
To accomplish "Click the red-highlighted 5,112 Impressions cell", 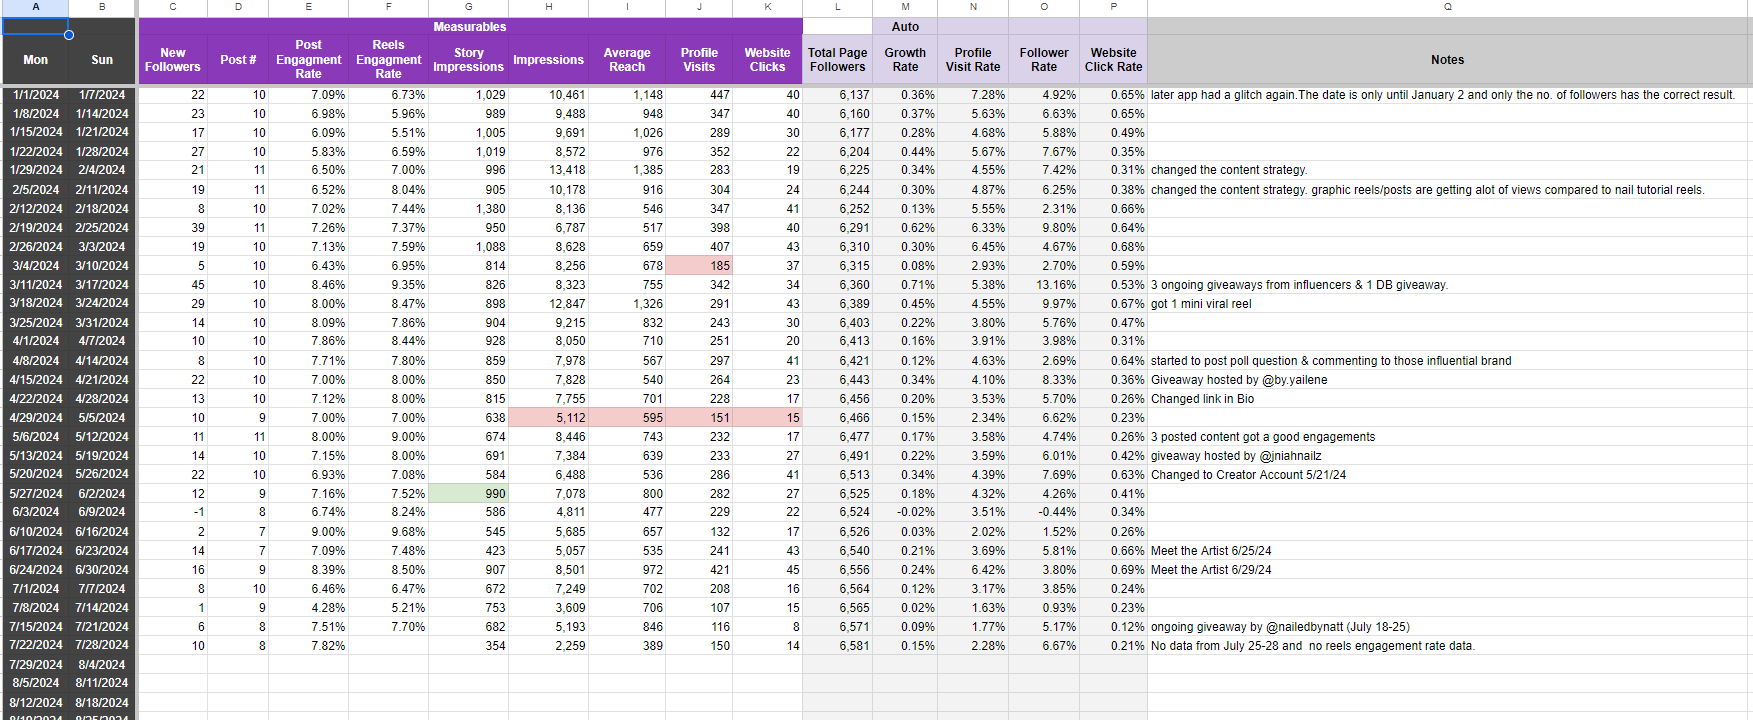I will pos(548,418).
